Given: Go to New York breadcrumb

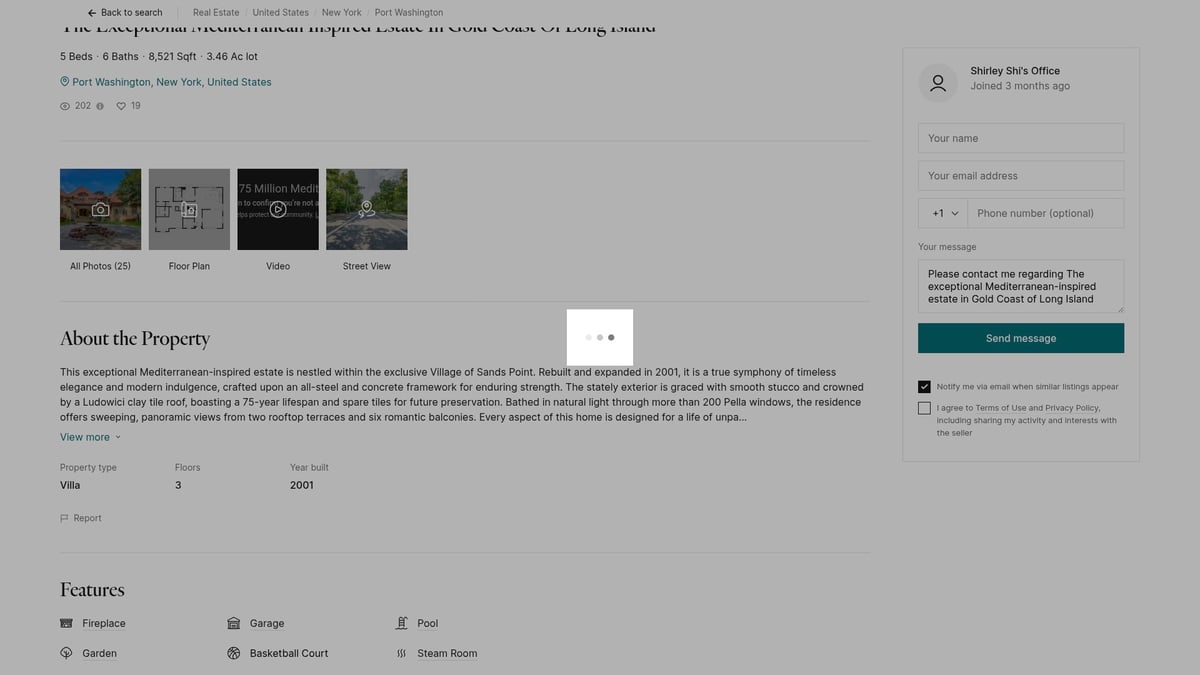Looking at the screenshot, I should 342,13.
